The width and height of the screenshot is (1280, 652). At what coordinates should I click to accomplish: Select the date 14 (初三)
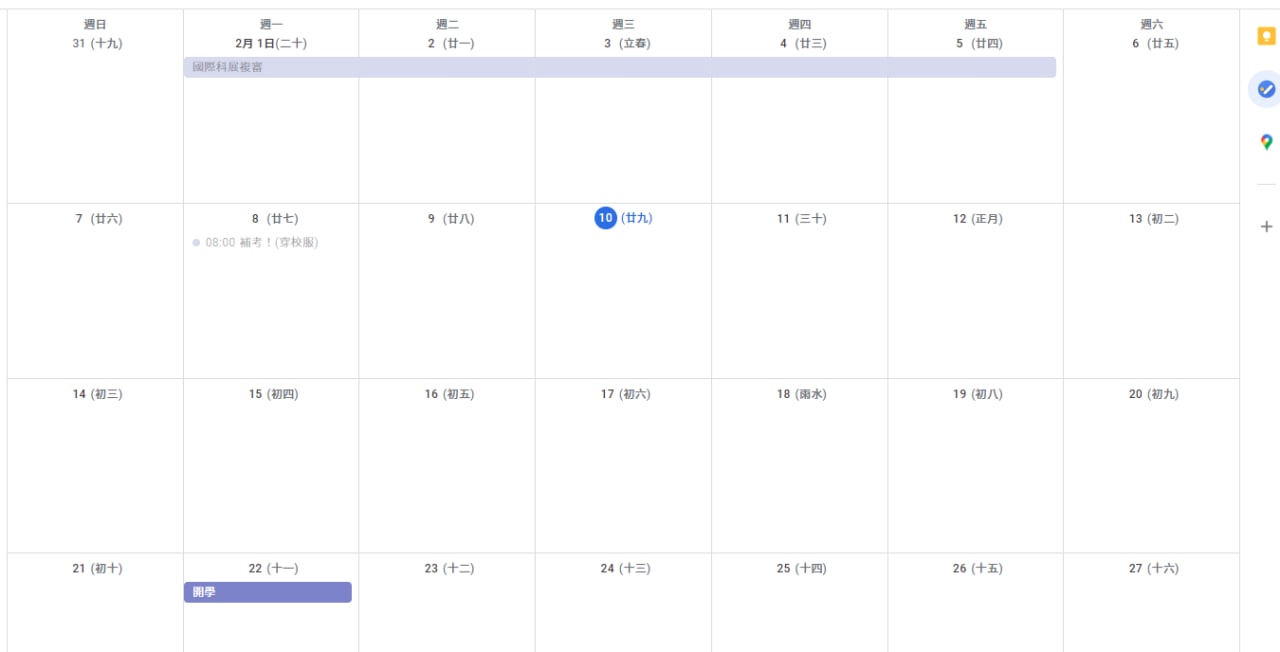click(x=97, y=394)
